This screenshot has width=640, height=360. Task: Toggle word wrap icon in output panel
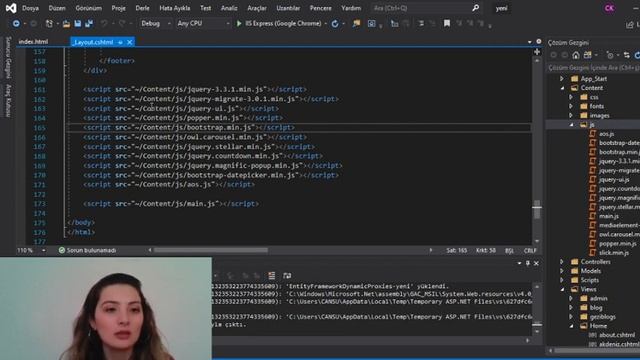287,276
